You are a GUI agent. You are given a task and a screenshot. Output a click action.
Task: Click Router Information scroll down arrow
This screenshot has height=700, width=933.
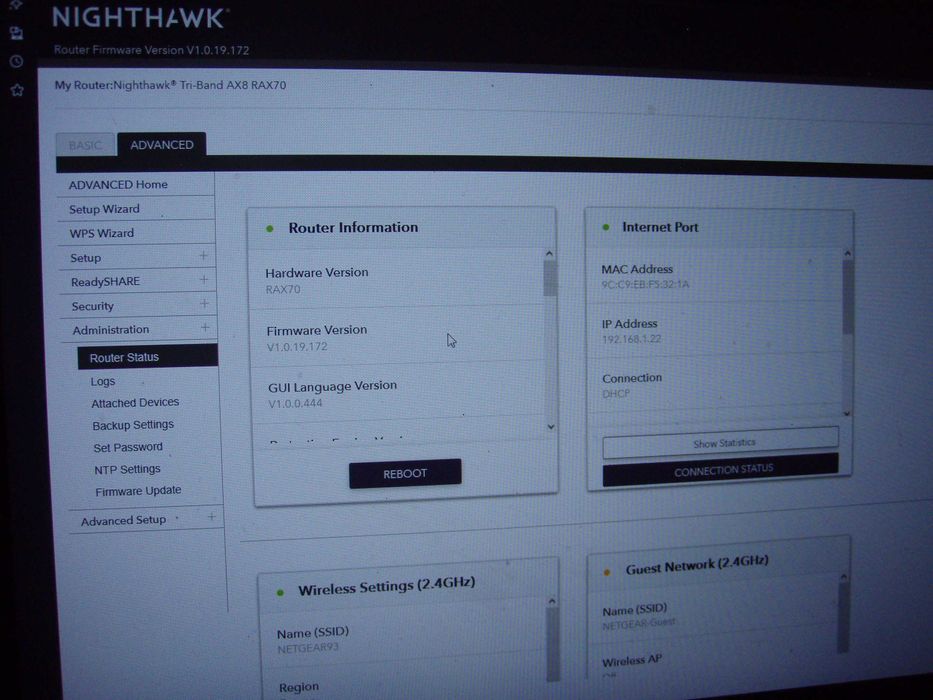551,427
